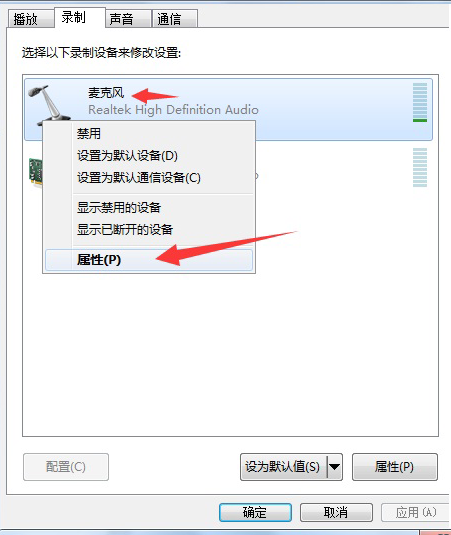The width and height of the screenshot is (451, 535).
Task: Choose 设置为默认设备(D) menu entry
Action: (x=127, y=156)
